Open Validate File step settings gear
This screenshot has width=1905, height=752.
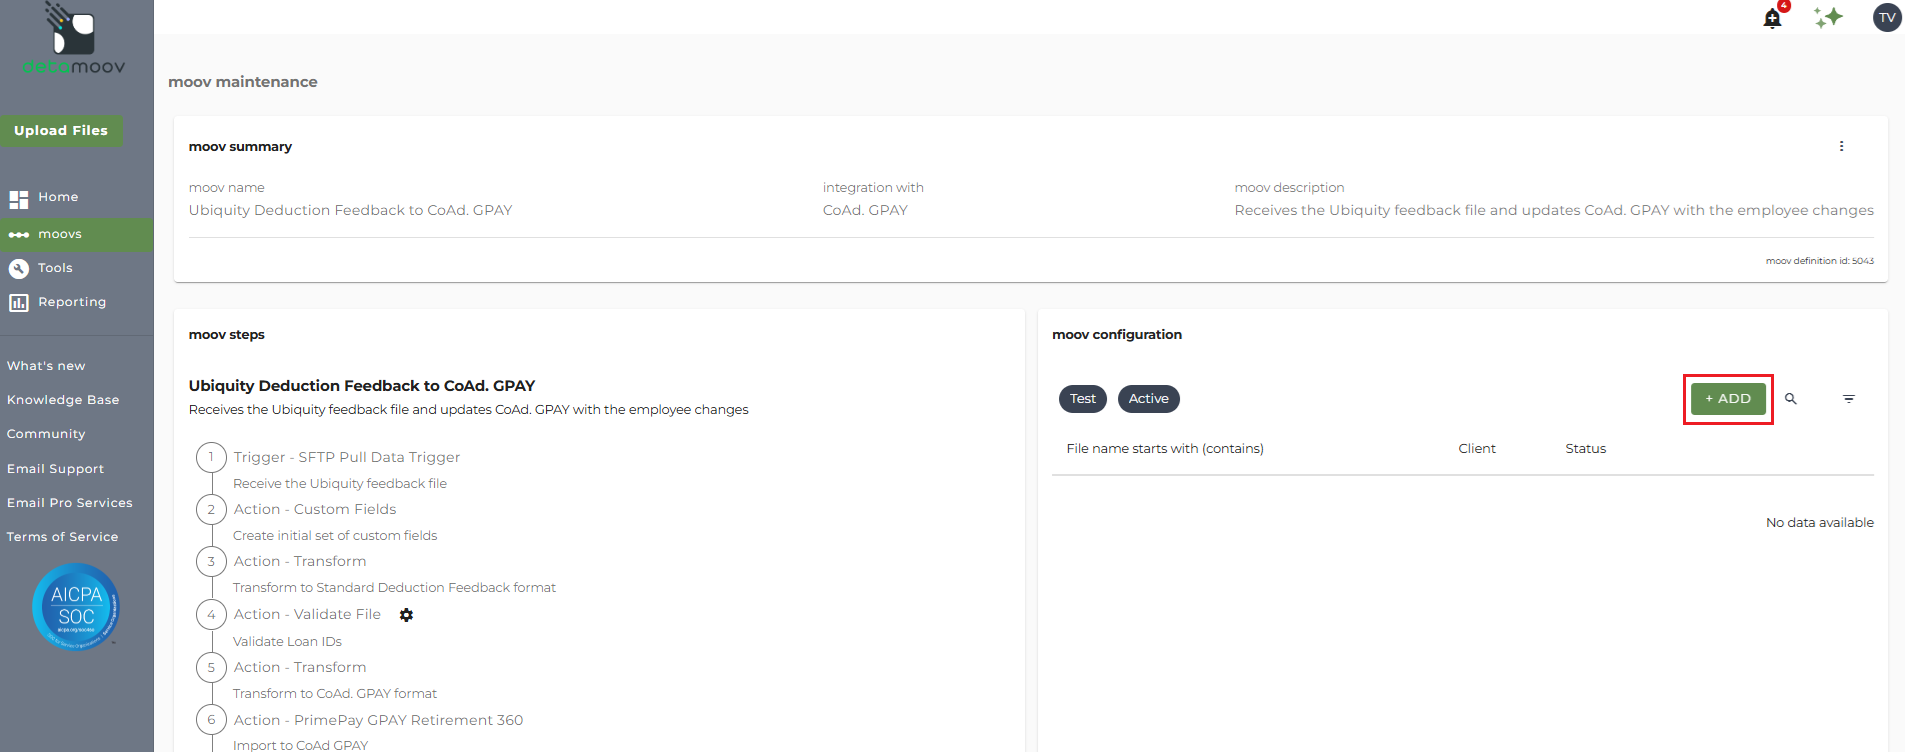point(406,615)
